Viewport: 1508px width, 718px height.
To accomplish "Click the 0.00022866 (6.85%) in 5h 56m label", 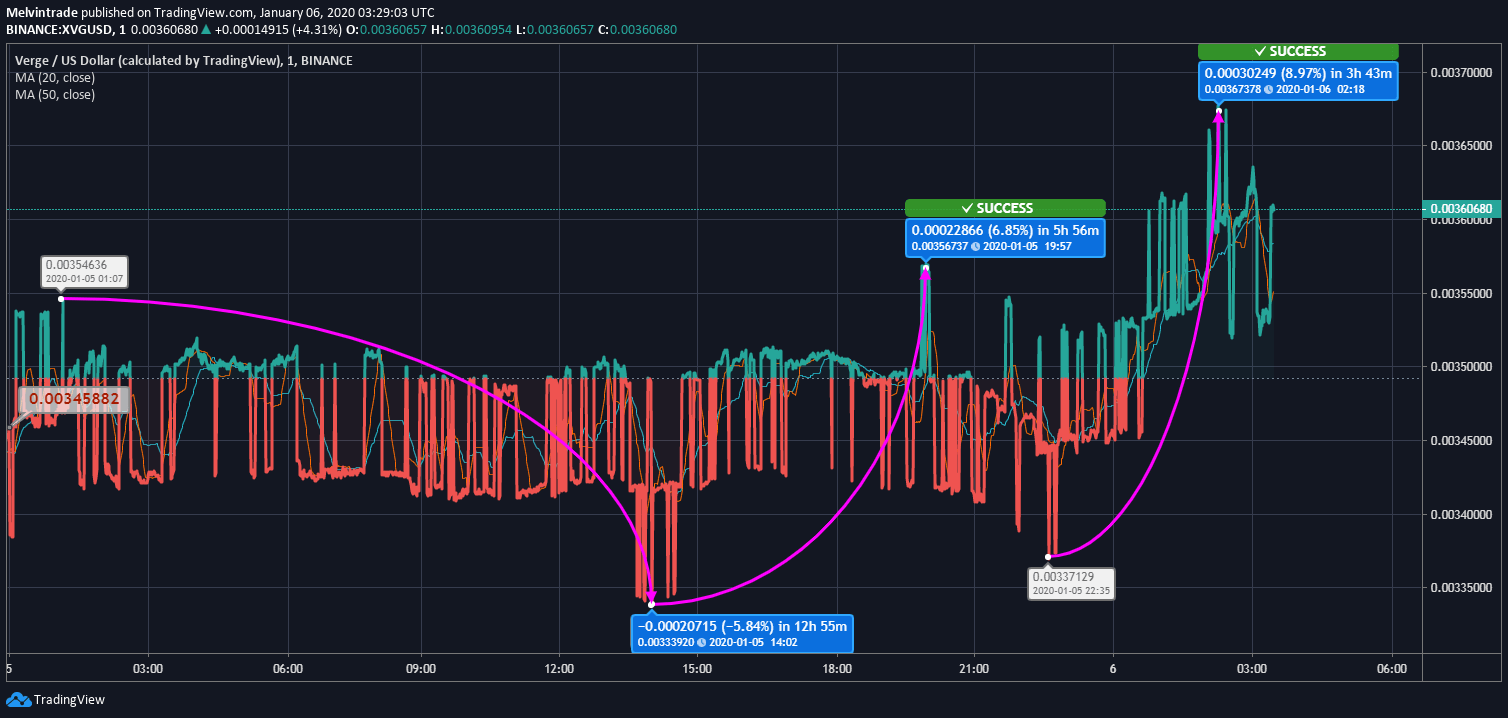I will (x=1005, y=237).
